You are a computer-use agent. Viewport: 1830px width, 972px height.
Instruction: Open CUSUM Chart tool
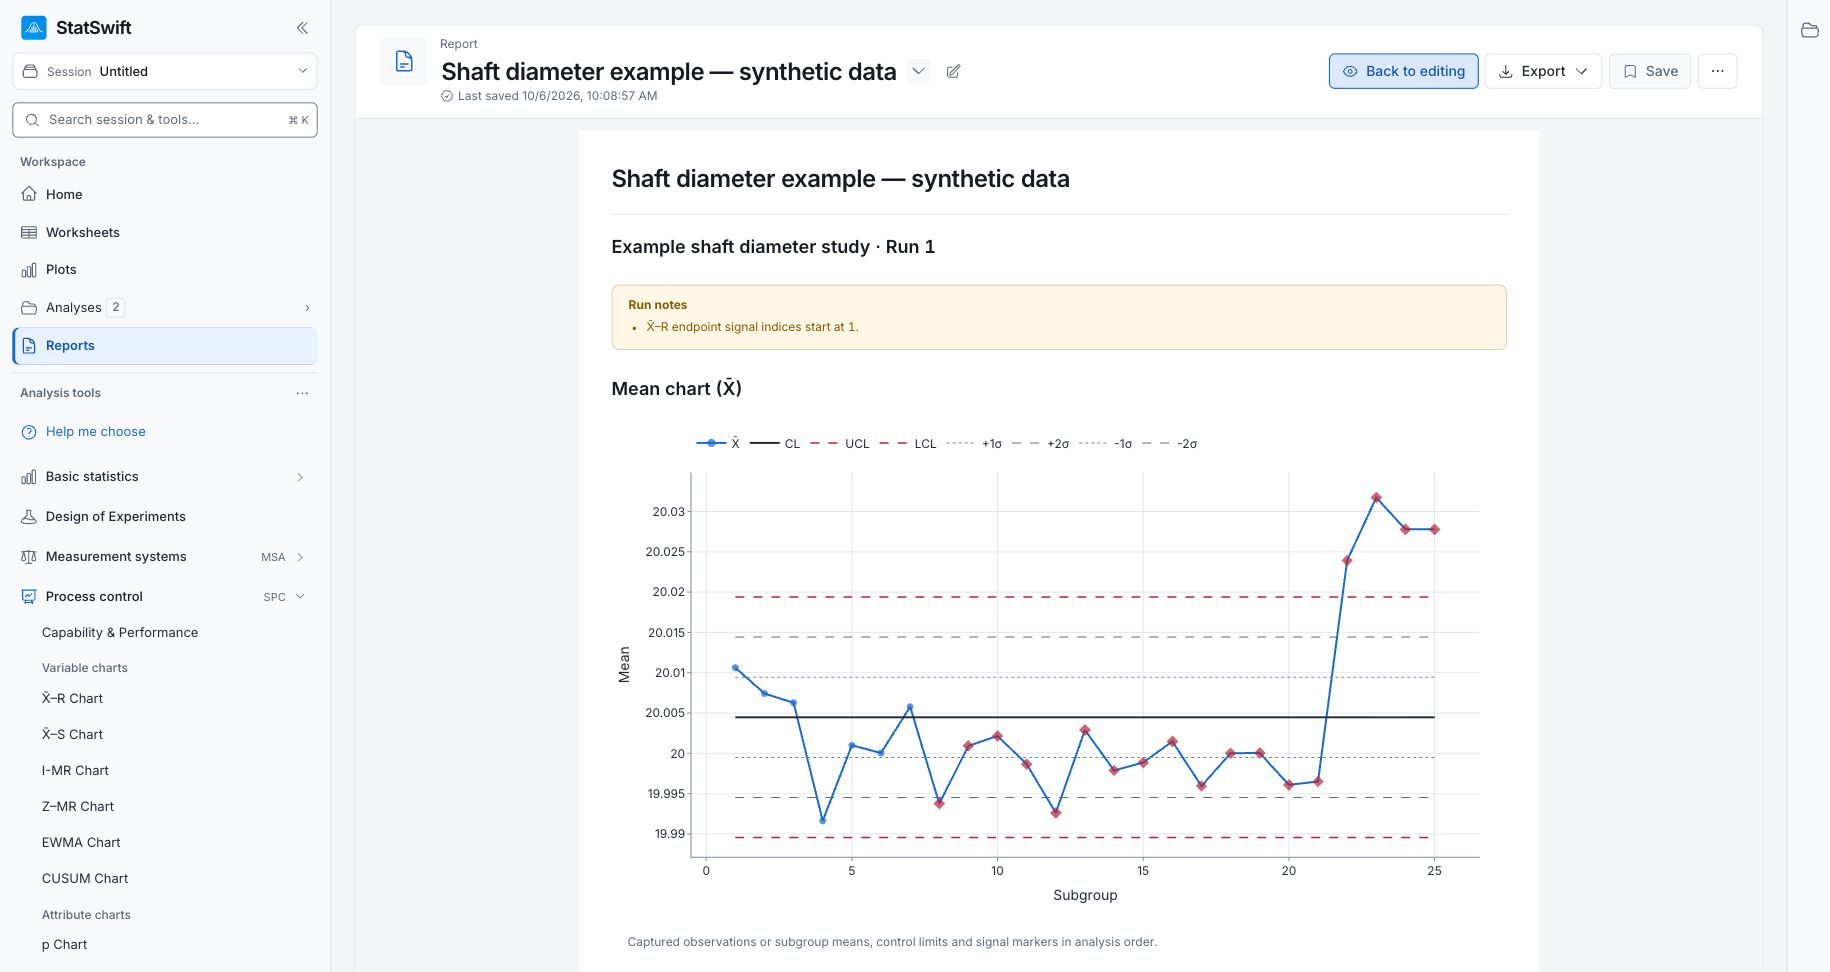tap(85, 879)
